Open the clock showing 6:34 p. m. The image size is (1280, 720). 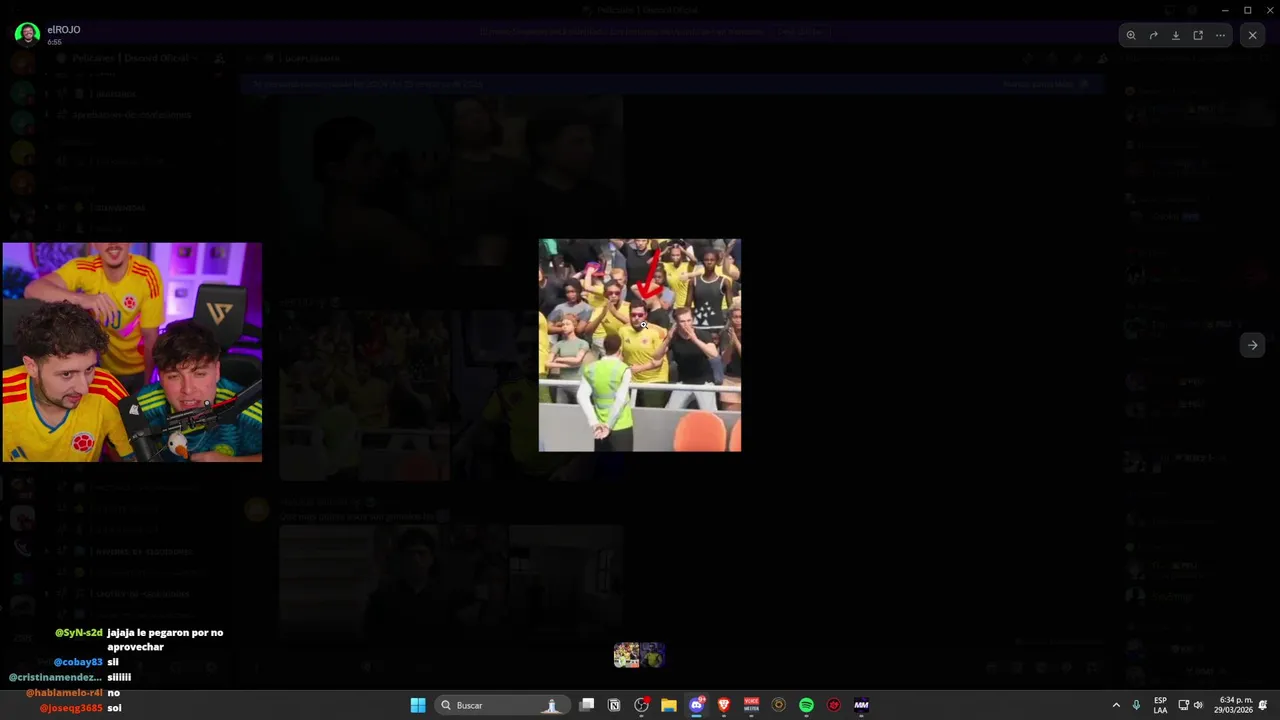(1233, 705)
